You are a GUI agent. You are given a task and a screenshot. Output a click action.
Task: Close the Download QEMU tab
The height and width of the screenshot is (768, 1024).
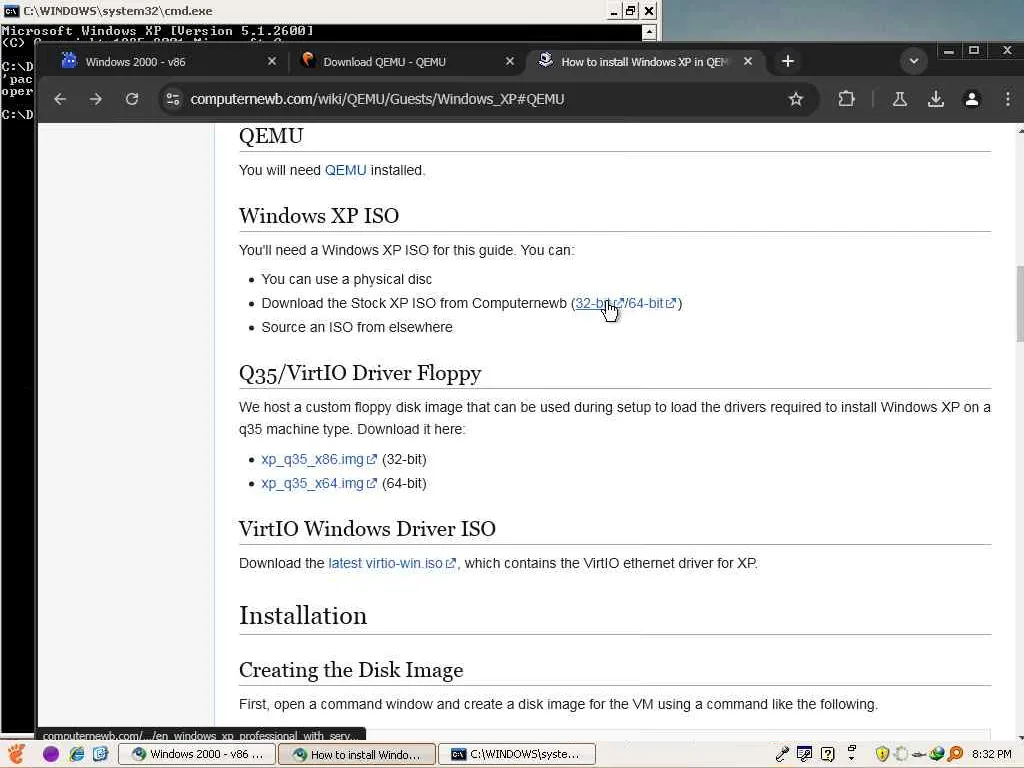pos(510,61)
